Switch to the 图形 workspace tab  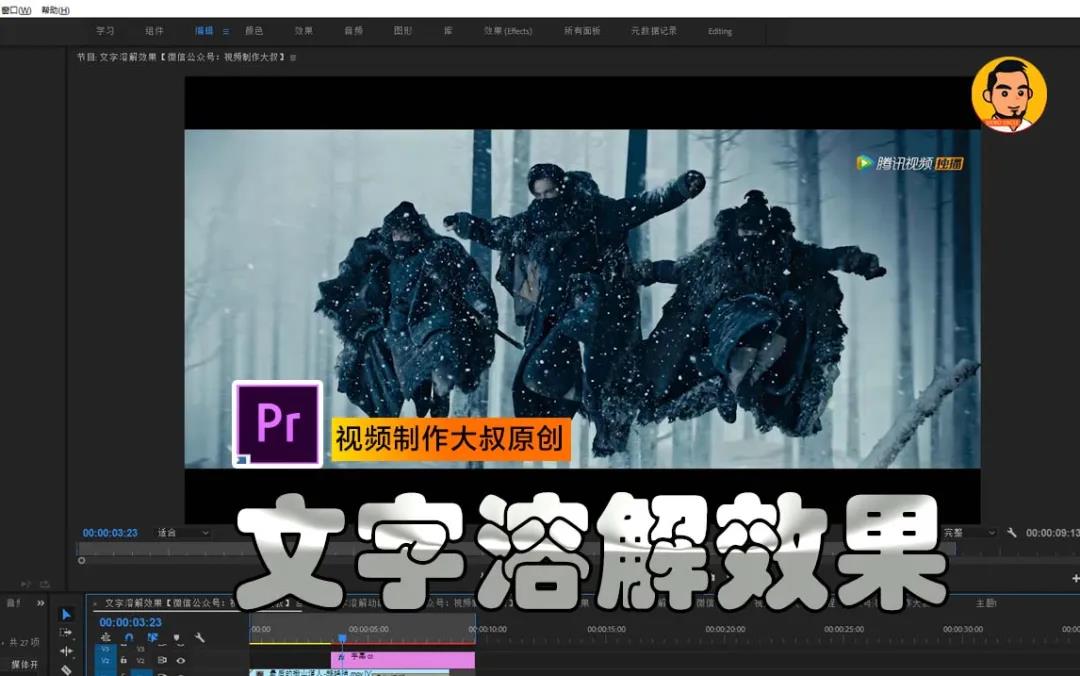click(402, 31)
